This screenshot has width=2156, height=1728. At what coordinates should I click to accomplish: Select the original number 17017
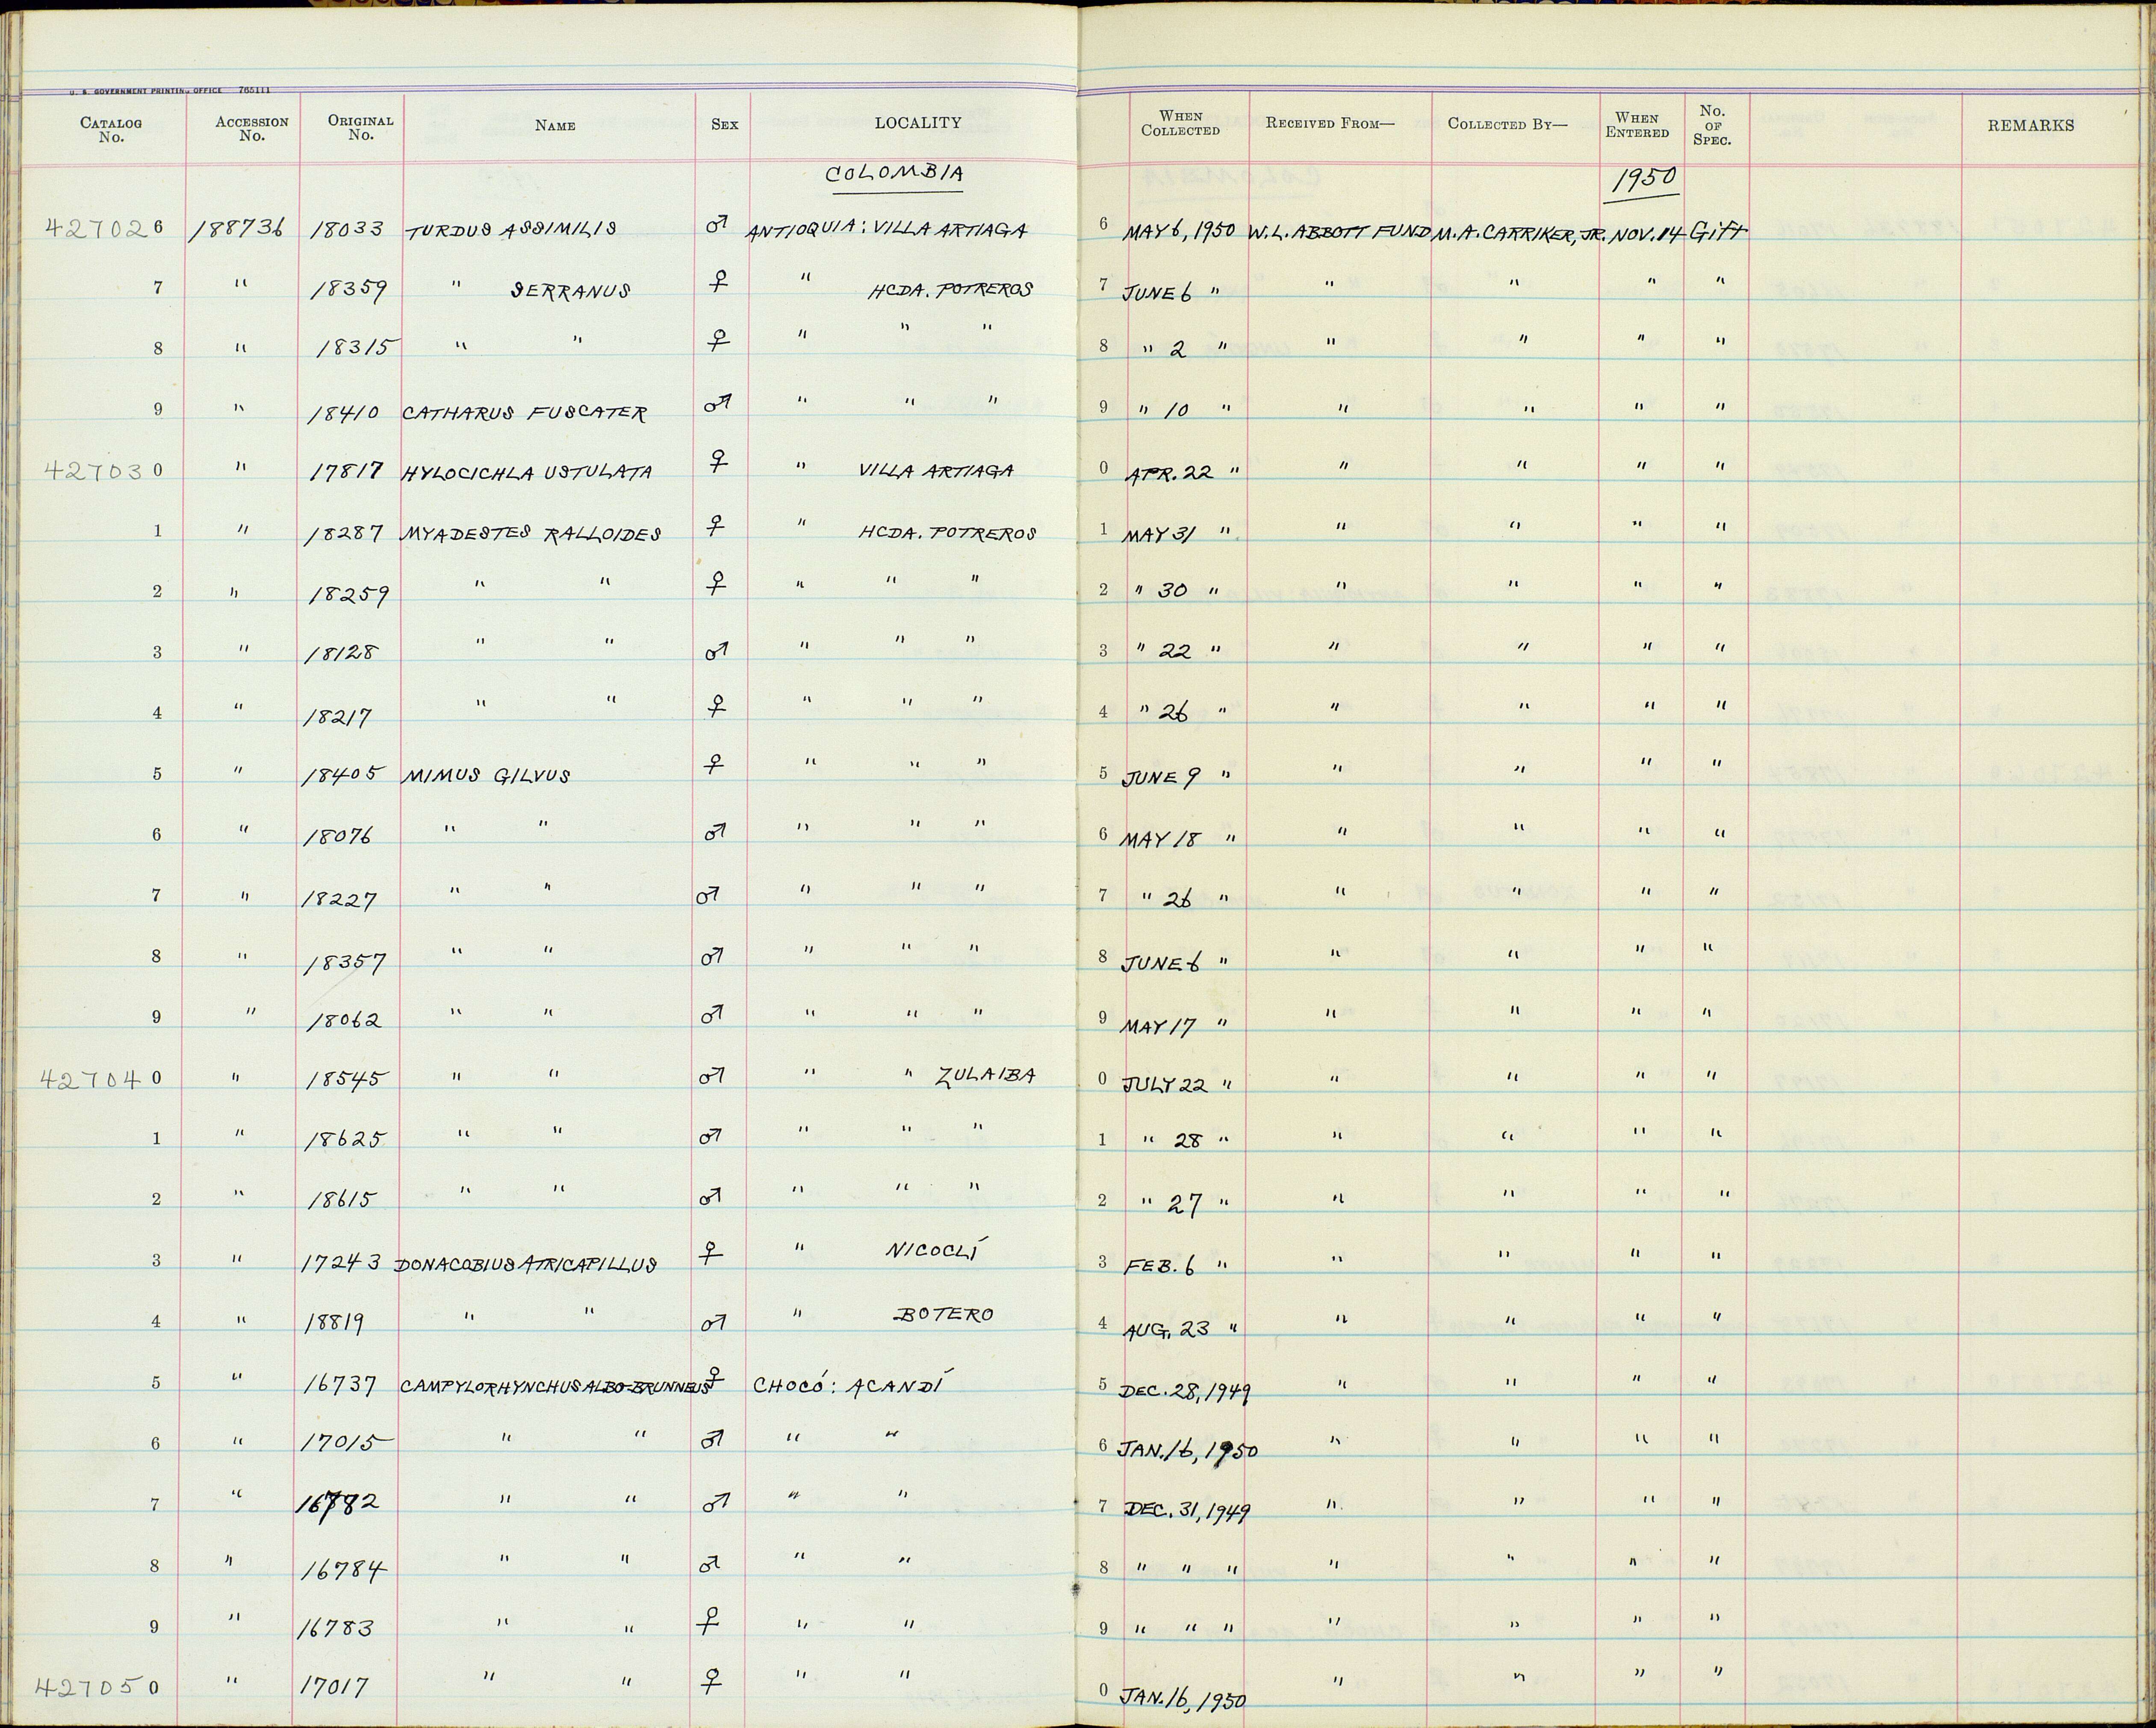coord(335,1687)
